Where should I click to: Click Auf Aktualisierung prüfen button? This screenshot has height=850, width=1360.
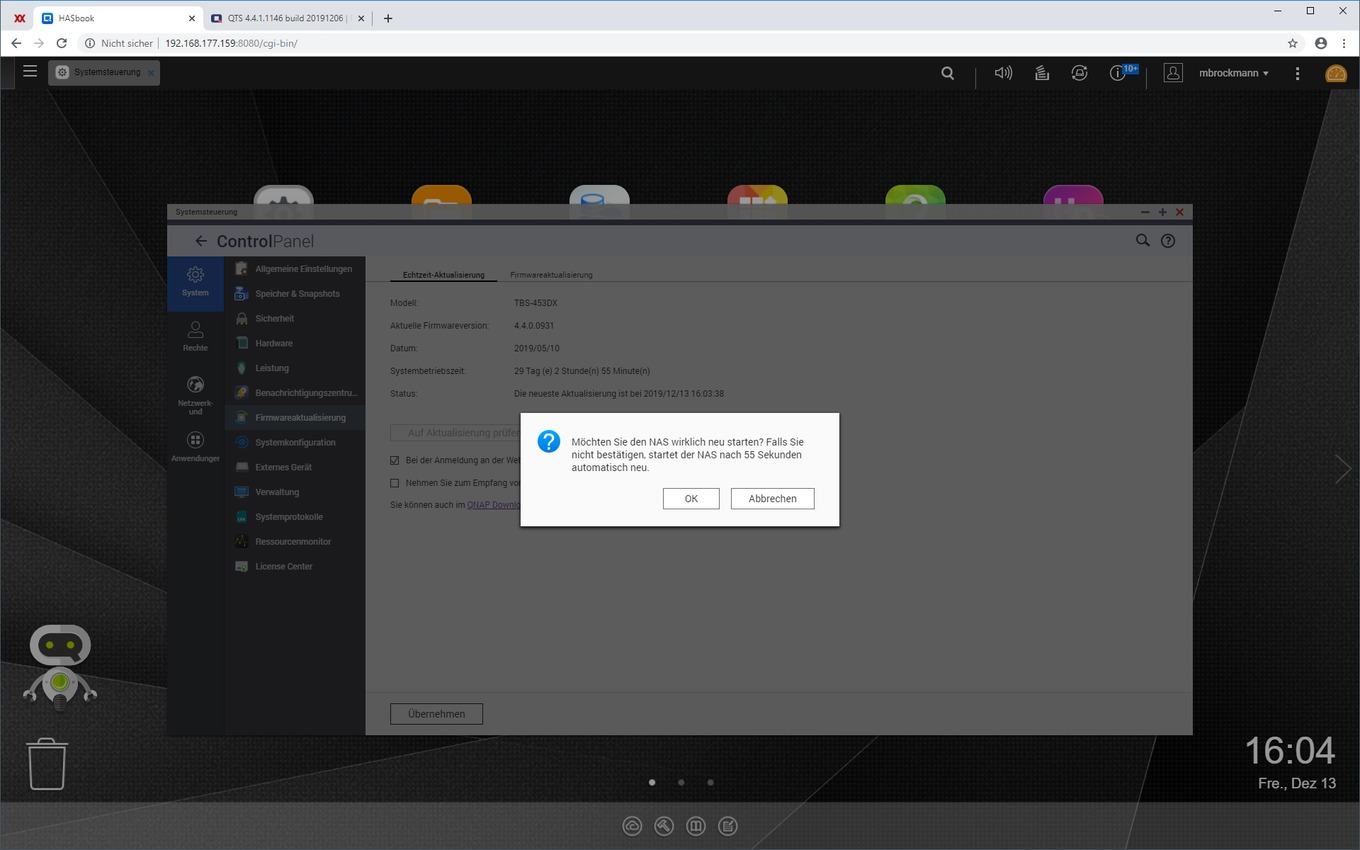[x=456, y=433]
